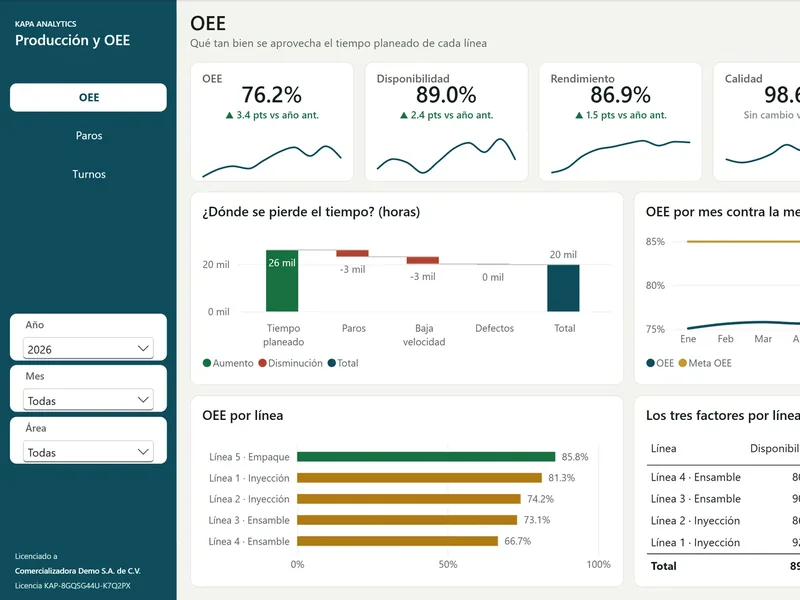The height and width of the screenshot is (600, 800).
Task: Select the red Paros waterfall bar
Action: click(353, 253)
